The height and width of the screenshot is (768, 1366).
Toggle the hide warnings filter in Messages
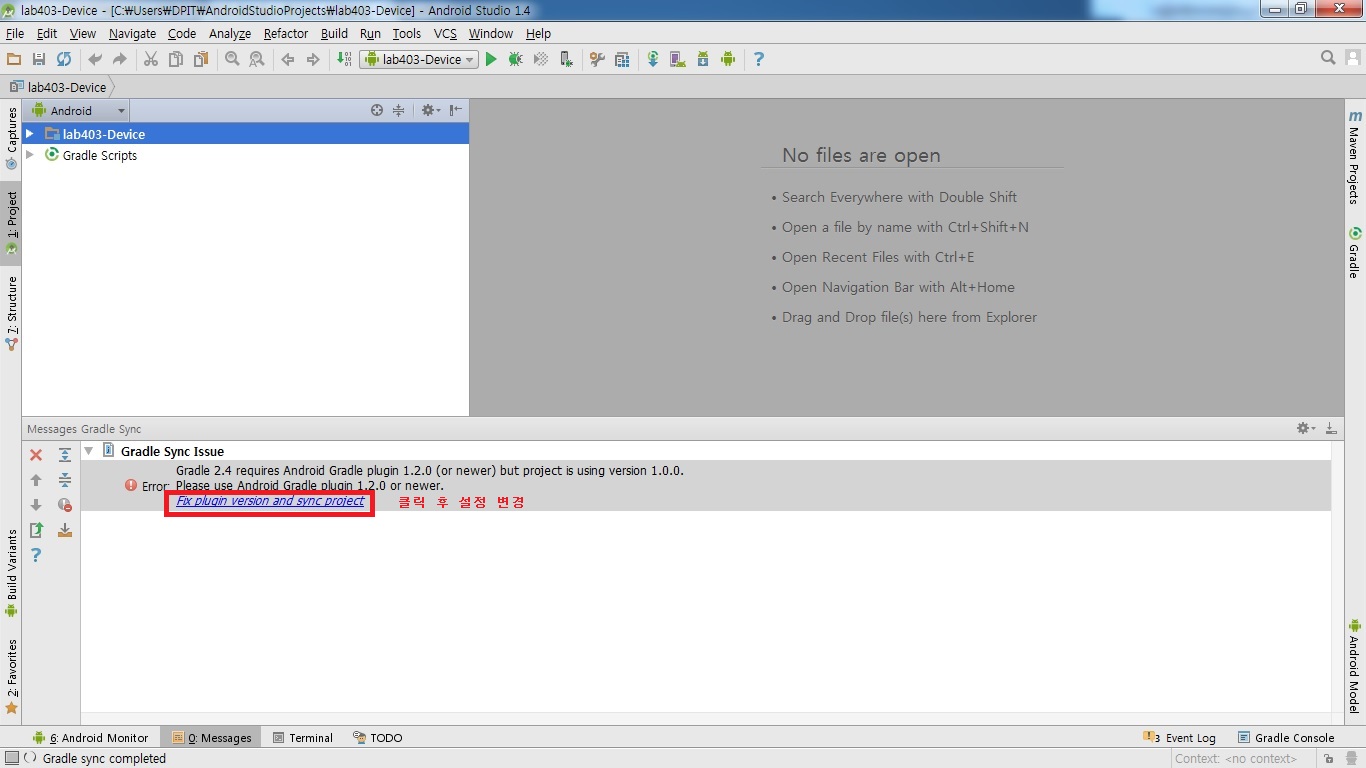point(65,505)
